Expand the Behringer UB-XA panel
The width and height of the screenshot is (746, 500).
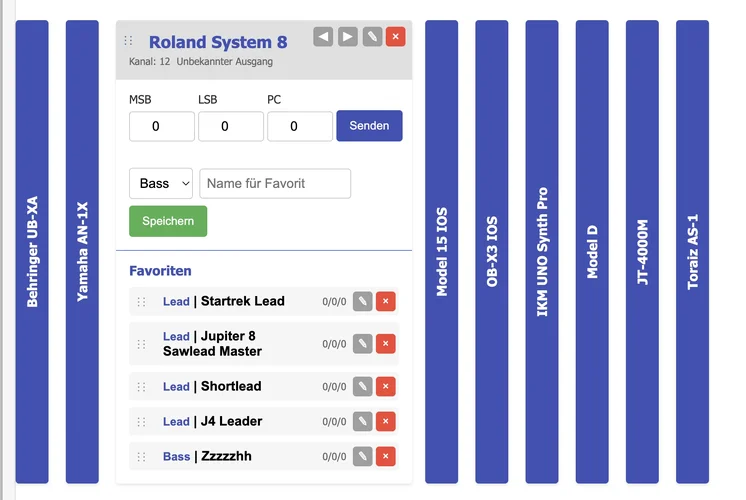click(32, 252)
